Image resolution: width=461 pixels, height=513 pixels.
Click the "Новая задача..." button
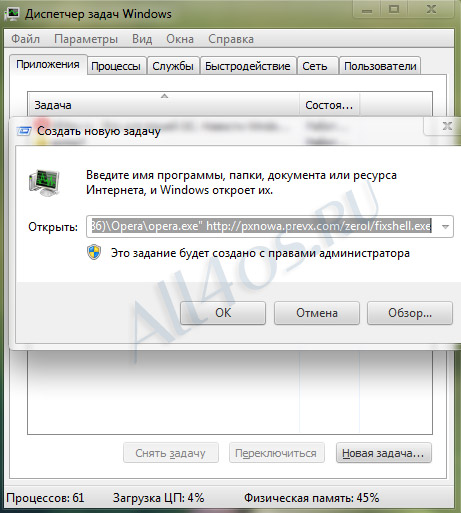coord(384,453)
